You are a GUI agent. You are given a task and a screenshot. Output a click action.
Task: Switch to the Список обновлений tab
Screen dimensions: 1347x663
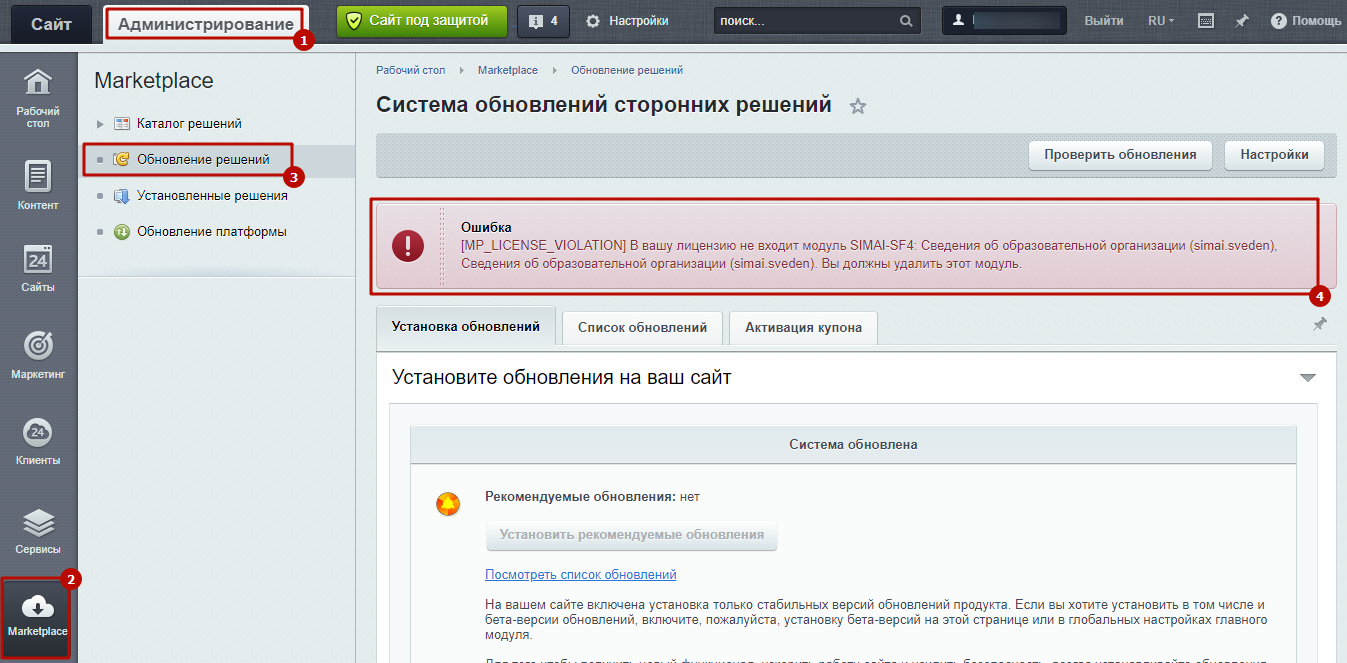(x=642, y=327)
